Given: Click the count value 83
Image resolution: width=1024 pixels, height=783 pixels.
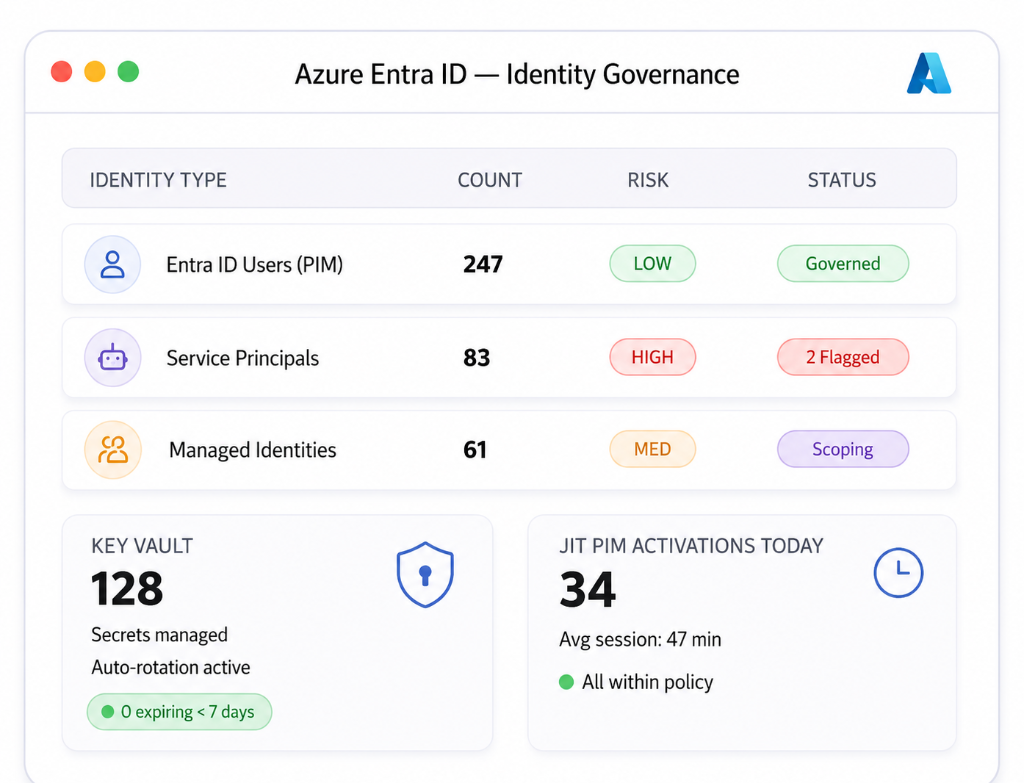Looking at the screenshot, I should 477,357.
